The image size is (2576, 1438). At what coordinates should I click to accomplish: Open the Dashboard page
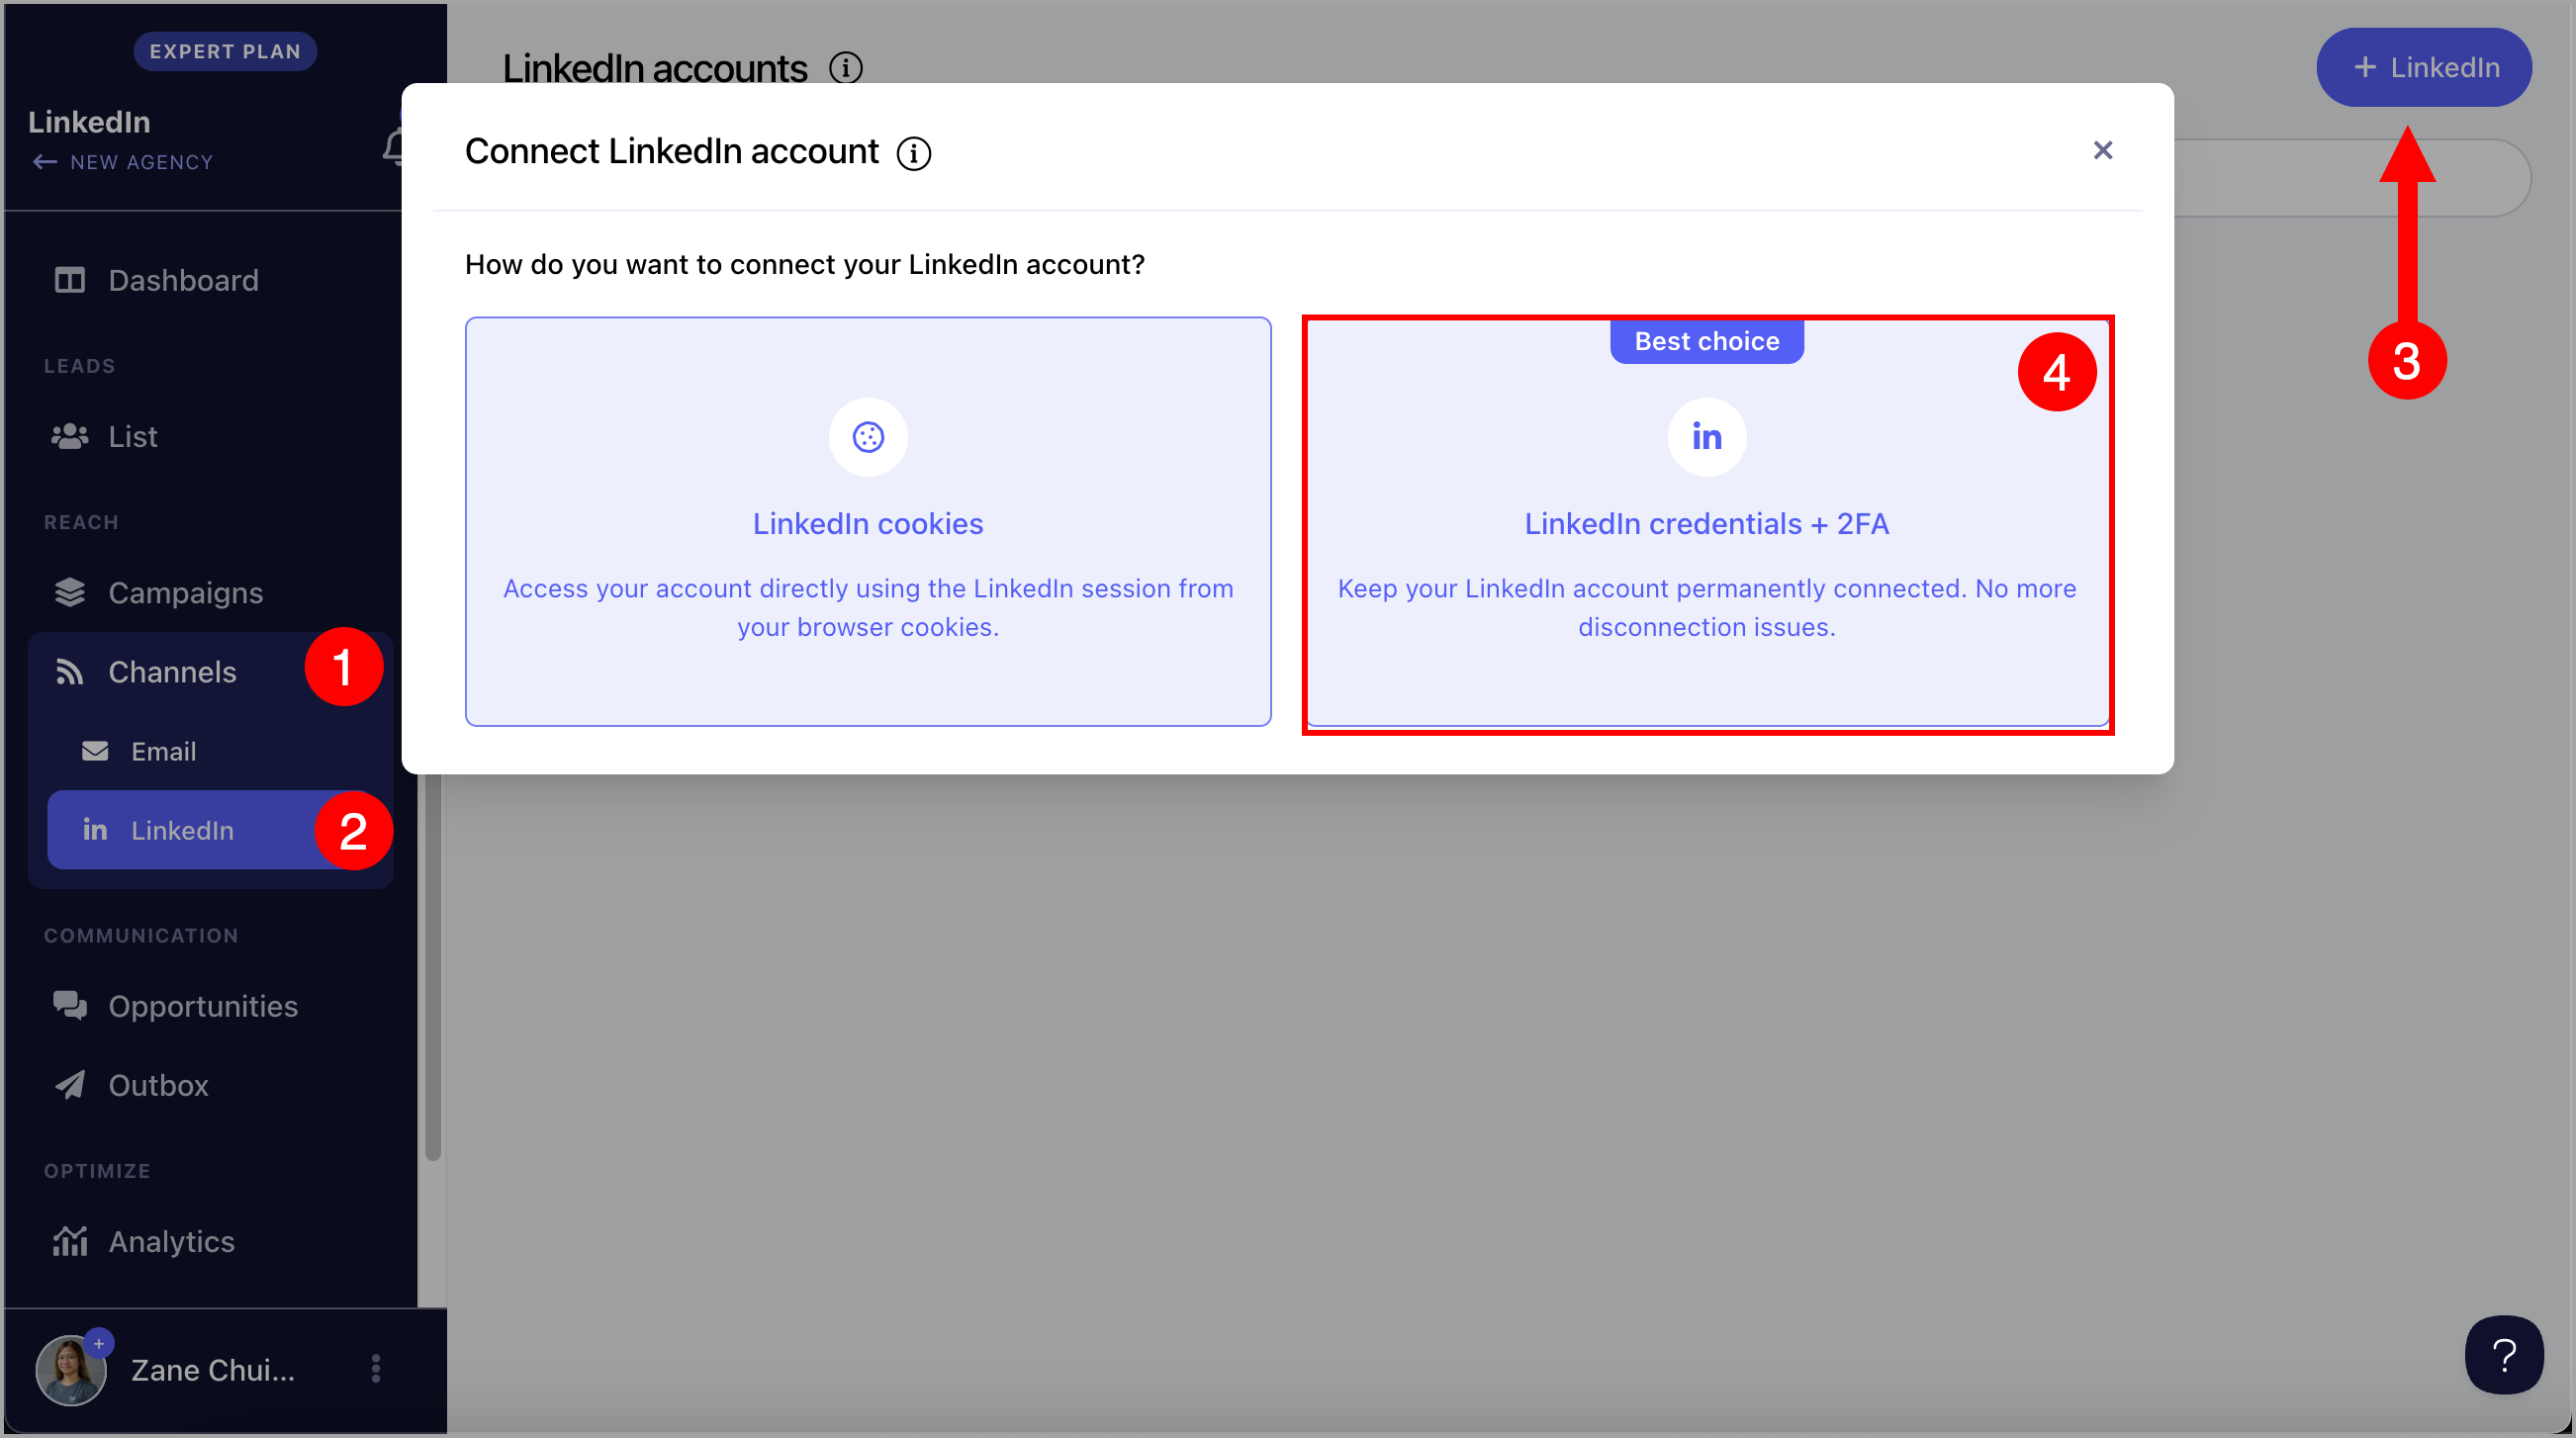coord(210,280)
